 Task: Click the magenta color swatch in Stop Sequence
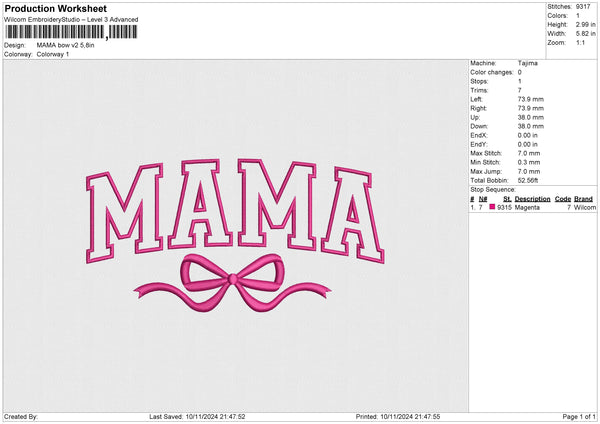(492, 207)
